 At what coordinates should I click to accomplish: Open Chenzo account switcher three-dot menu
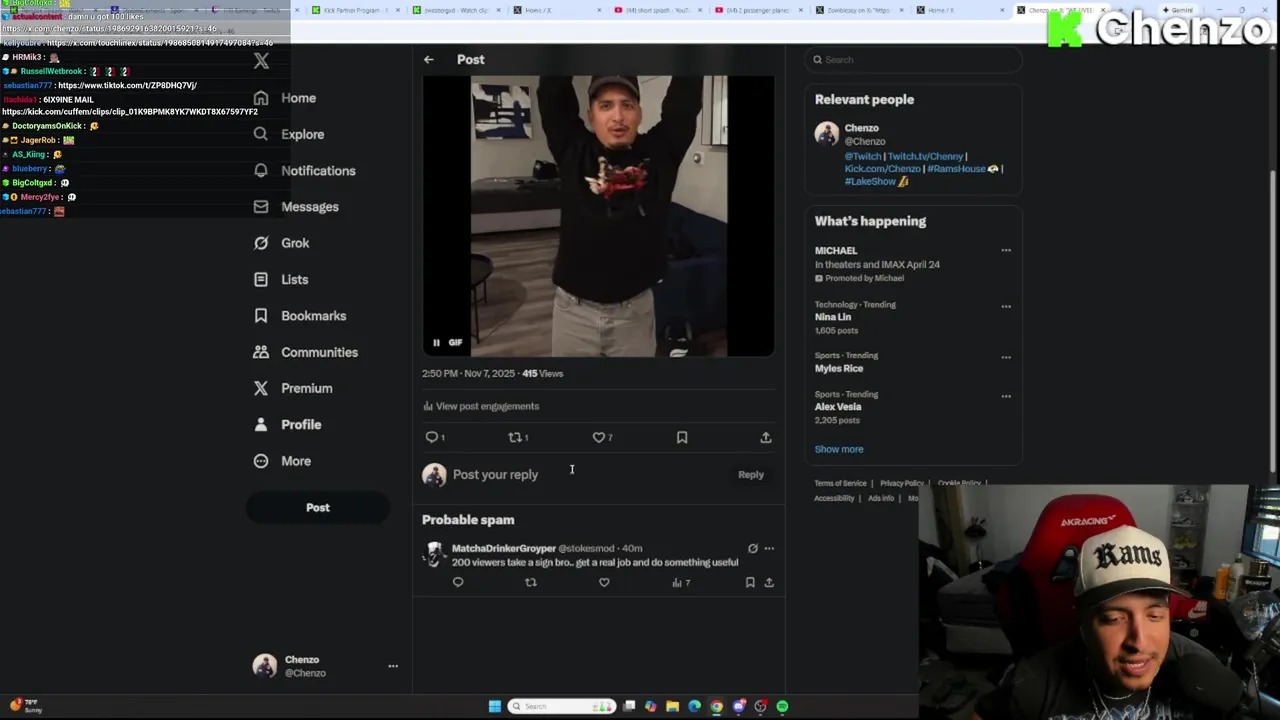(x=393, y=666)
